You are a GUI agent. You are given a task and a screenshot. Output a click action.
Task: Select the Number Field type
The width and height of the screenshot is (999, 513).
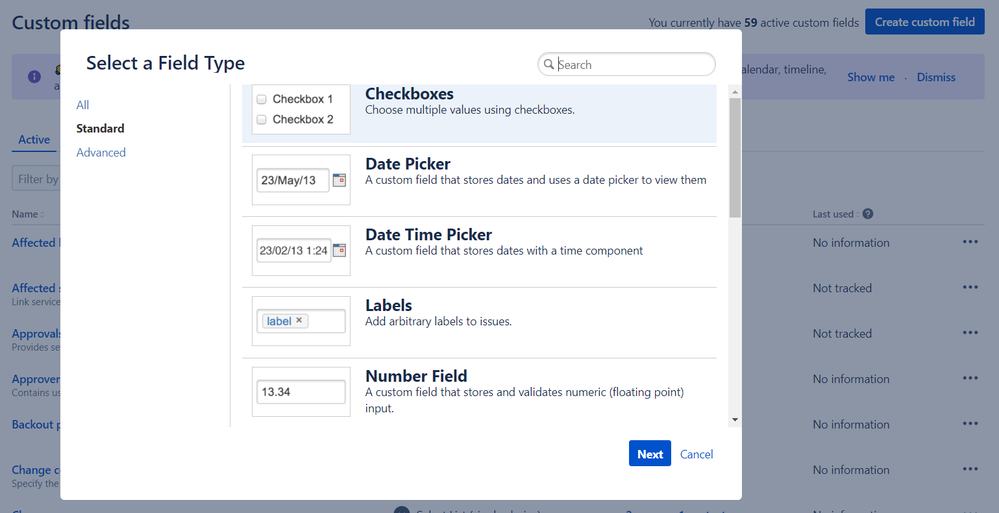[479, 392]
